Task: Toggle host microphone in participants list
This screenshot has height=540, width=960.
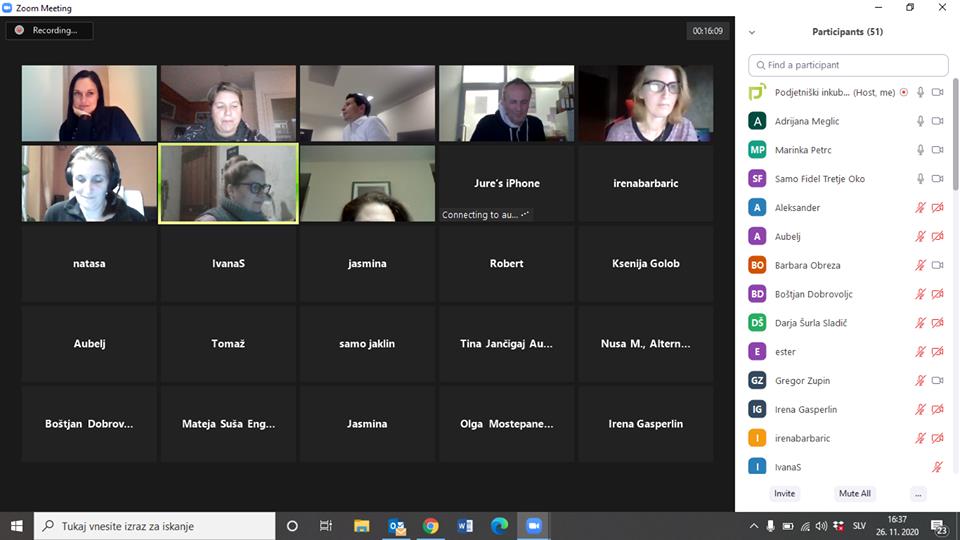Action: pos(920,92)
